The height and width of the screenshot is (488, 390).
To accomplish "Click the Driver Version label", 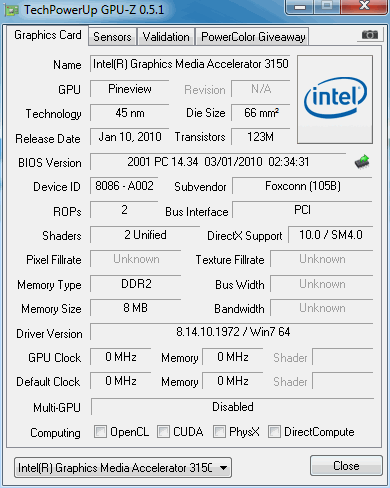I will (49, 334).
